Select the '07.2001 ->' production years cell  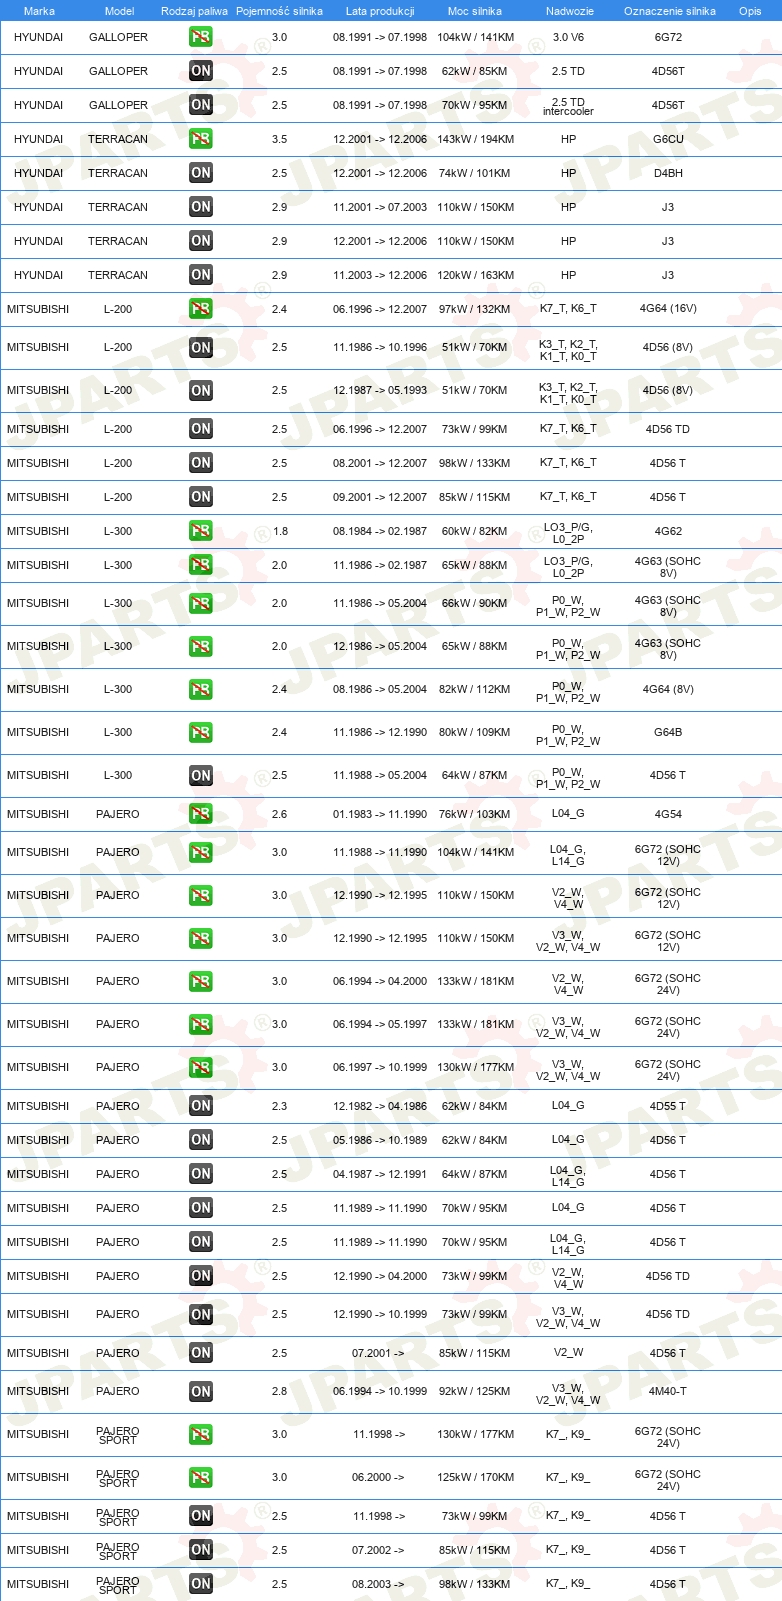coord(378,1353)
